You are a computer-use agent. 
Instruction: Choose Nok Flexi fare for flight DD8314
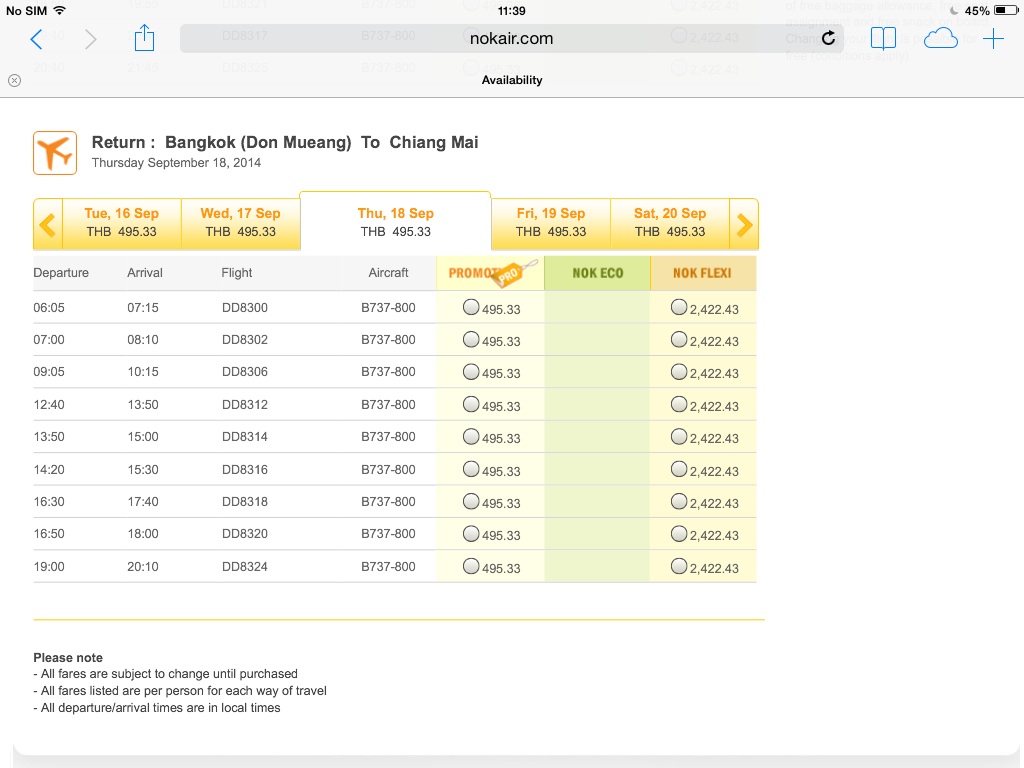pos(679,436)
